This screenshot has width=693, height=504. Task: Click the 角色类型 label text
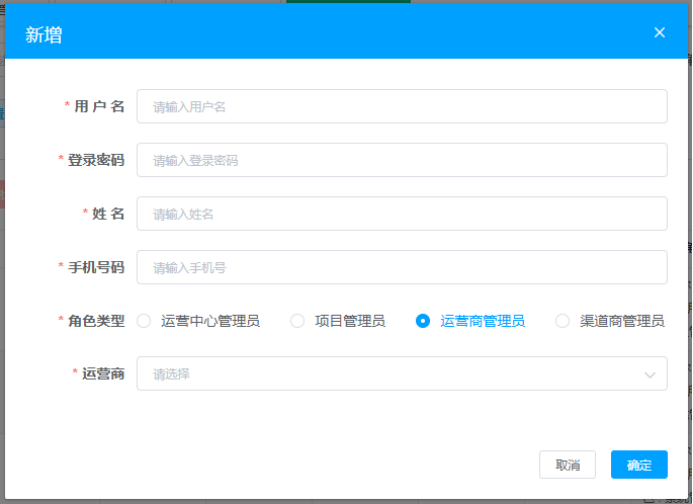click(x=96, y=321)
